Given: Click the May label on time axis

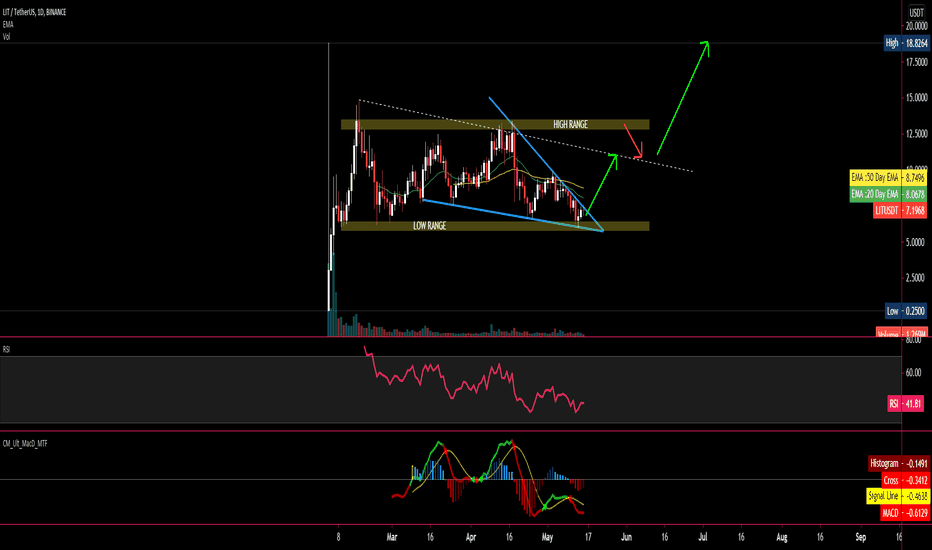Looking at the screenshot, I should point(547,537).
